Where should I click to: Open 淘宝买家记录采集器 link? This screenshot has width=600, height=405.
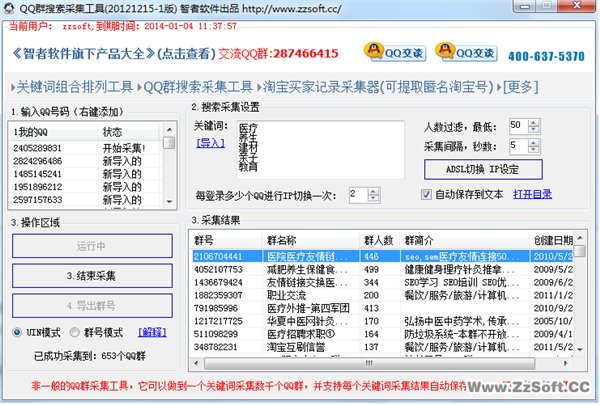pos(378,87)
